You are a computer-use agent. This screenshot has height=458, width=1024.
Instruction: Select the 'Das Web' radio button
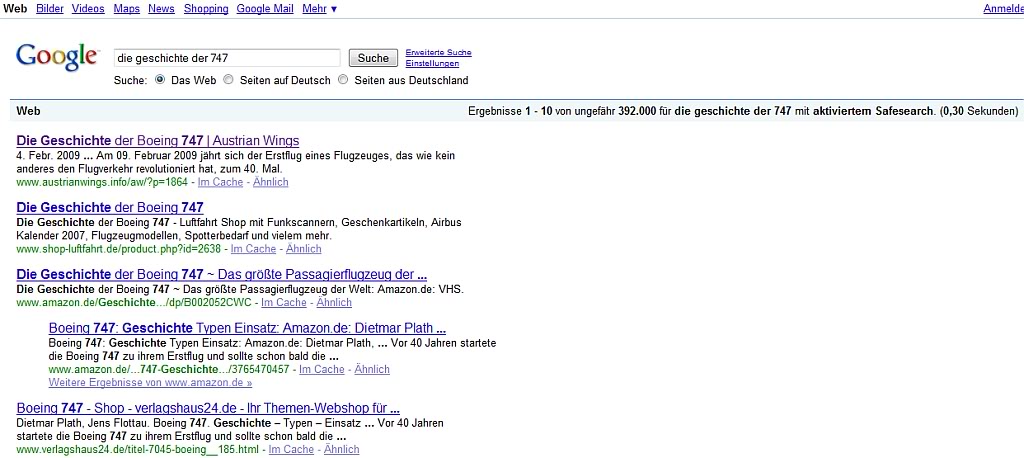coord(160,80)
